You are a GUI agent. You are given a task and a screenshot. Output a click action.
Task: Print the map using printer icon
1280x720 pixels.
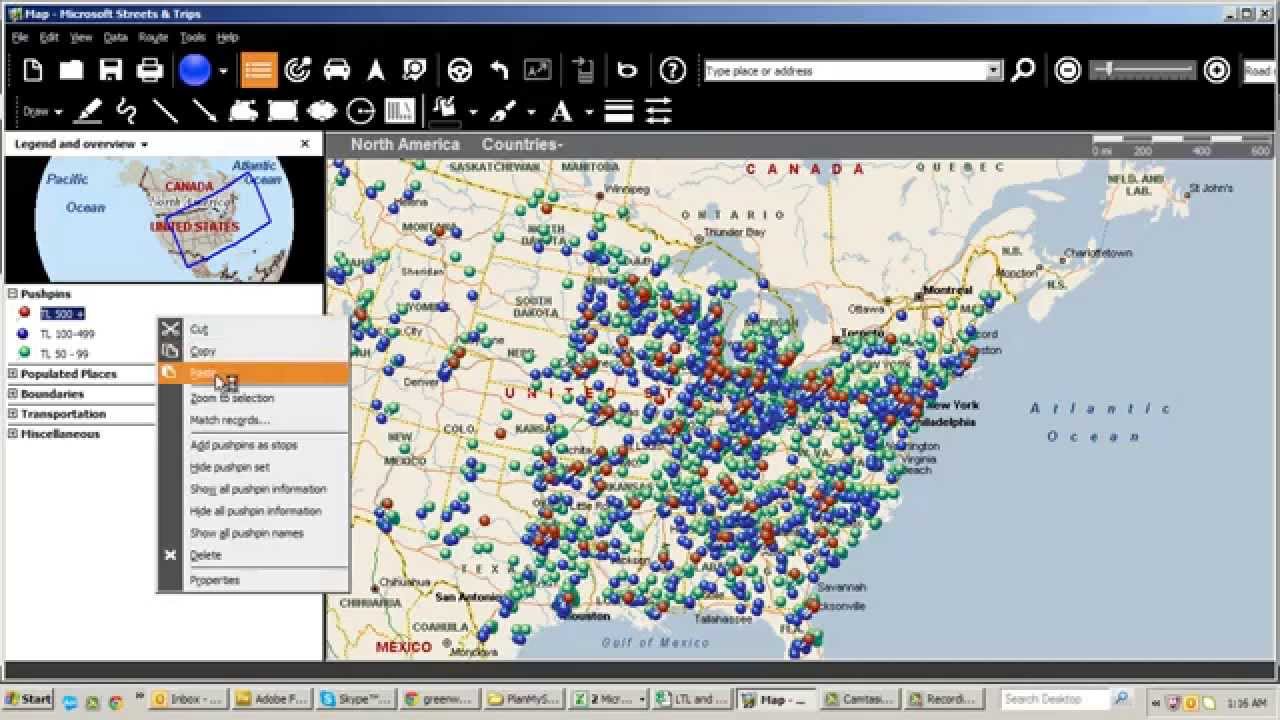(149, 70)
